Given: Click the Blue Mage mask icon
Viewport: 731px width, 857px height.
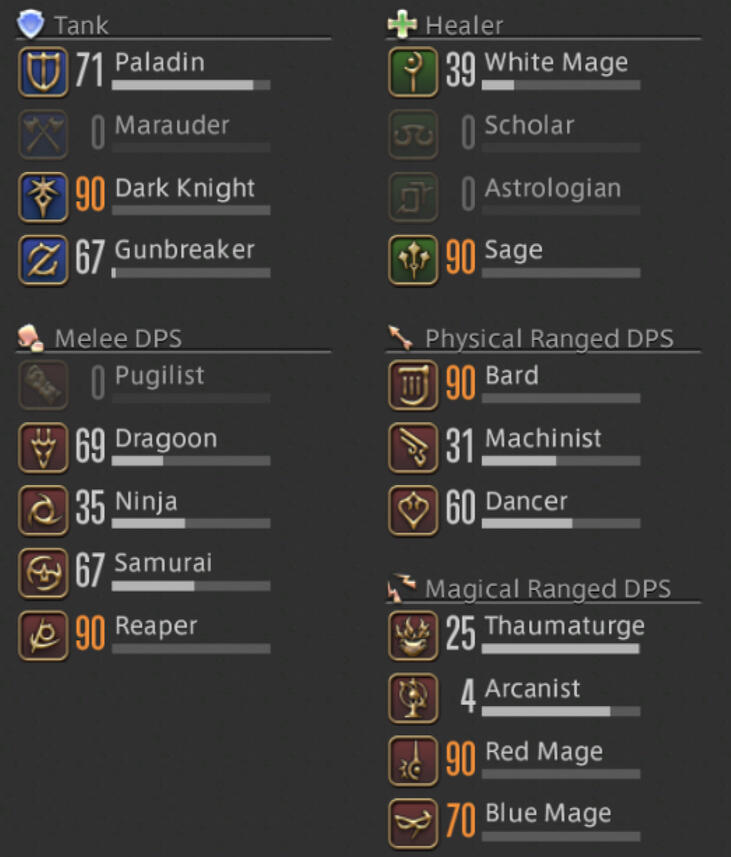Looking at the screenshot, I should (x=413, y=823).
